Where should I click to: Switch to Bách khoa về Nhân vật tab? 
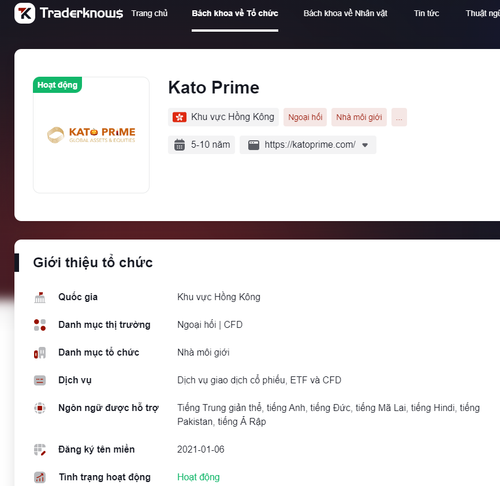pyautogui.click(x=345, y=13)
